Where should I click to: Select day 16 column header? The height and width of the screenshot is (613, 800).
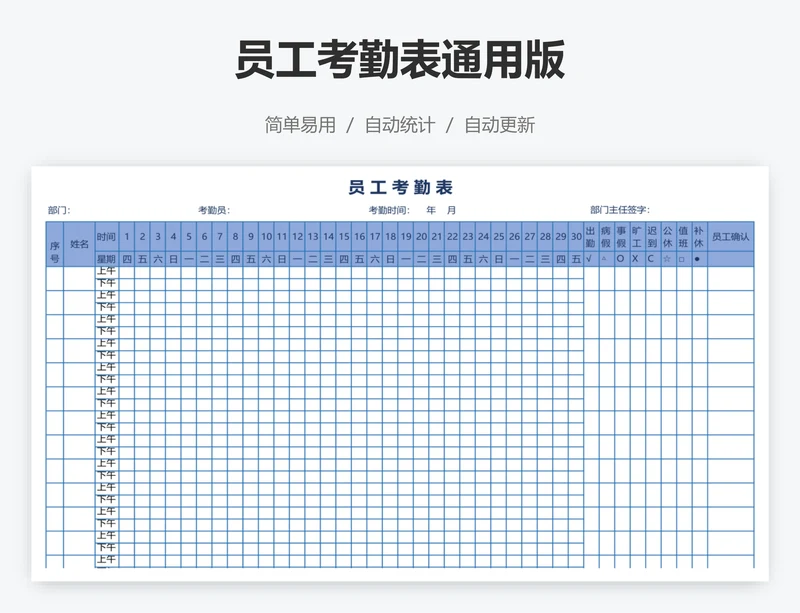(360, 237)
